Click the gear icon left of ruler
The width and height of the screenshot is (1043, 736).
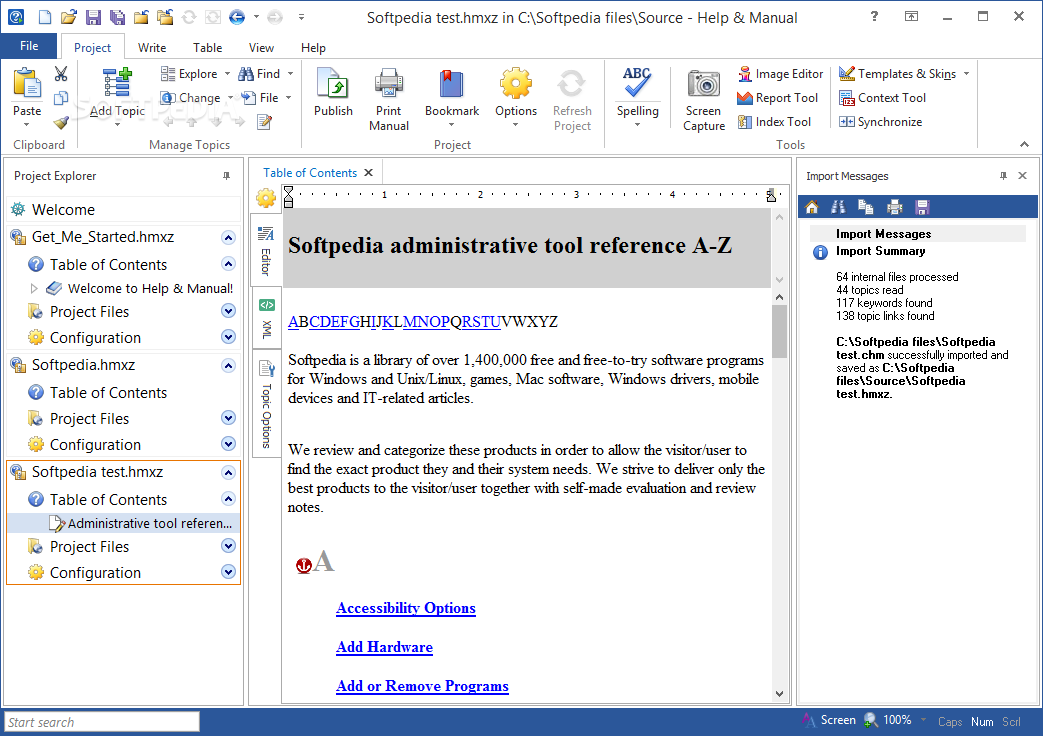coord(265,198)
